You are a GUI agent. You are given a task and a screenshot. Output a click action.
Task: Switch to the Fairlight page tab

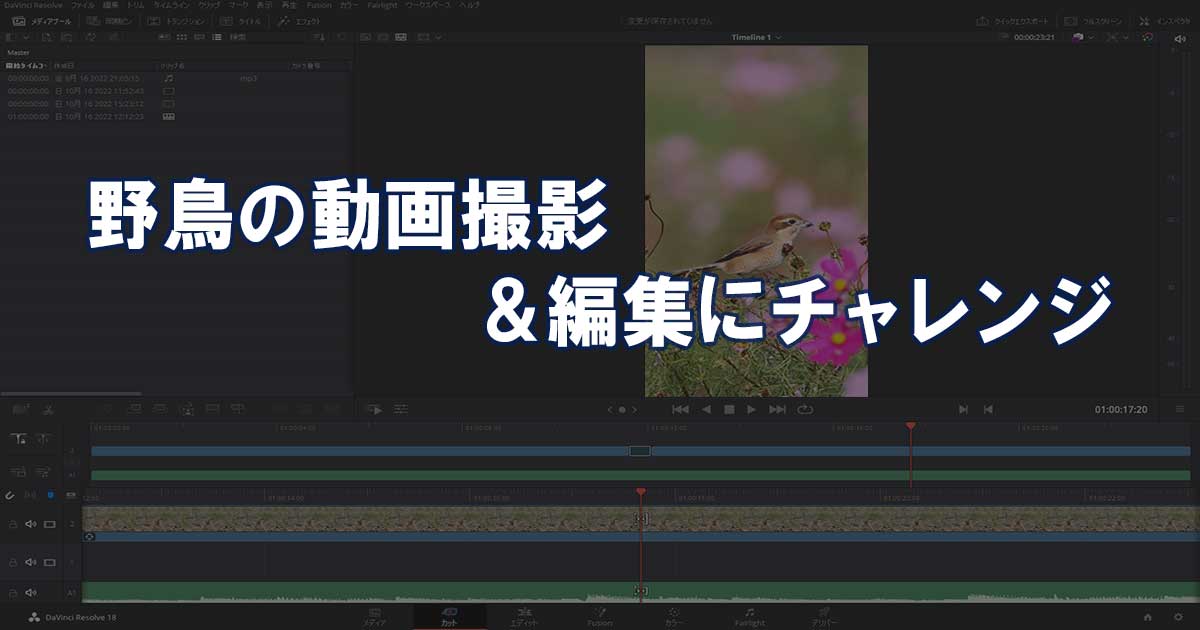click(749, 616)
